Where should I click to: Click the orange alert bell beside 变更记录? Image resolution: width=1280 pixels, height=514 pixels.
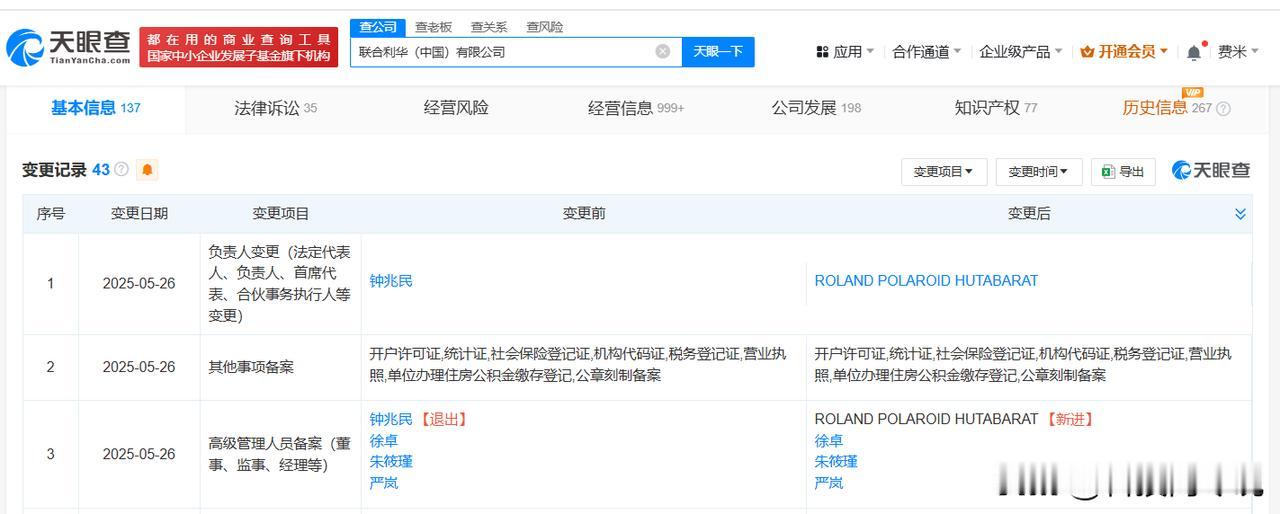pyautogui.click(x=147, y=170)
